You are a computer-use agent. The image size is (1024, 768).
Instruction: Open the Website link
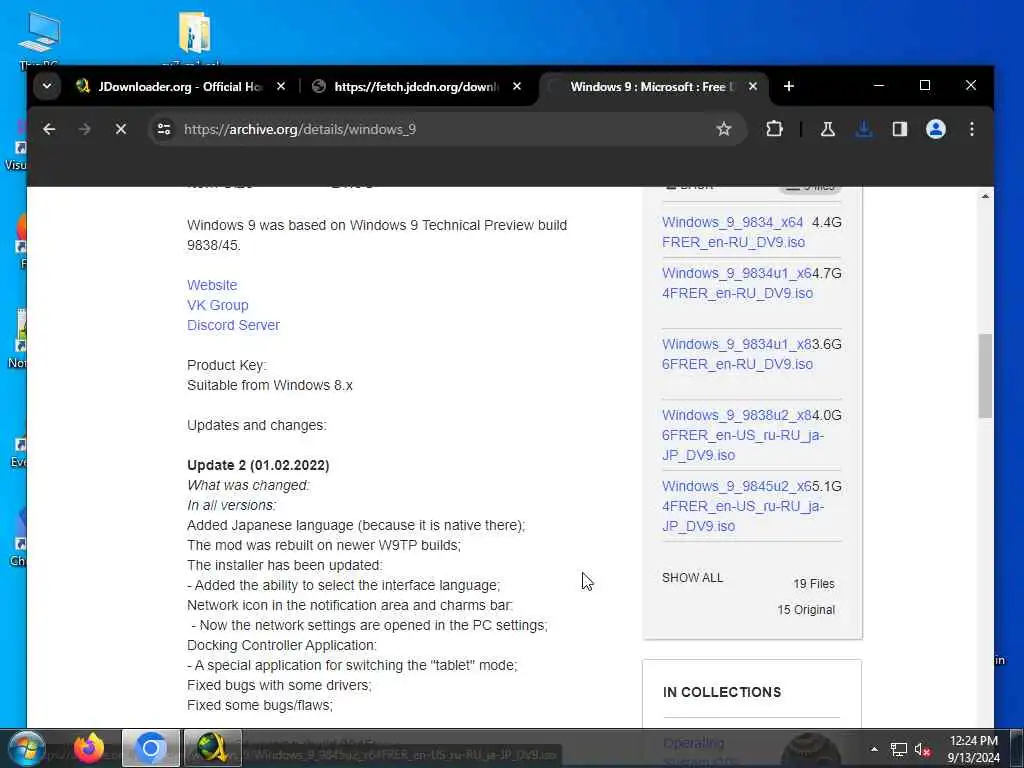tap(212, 285)
